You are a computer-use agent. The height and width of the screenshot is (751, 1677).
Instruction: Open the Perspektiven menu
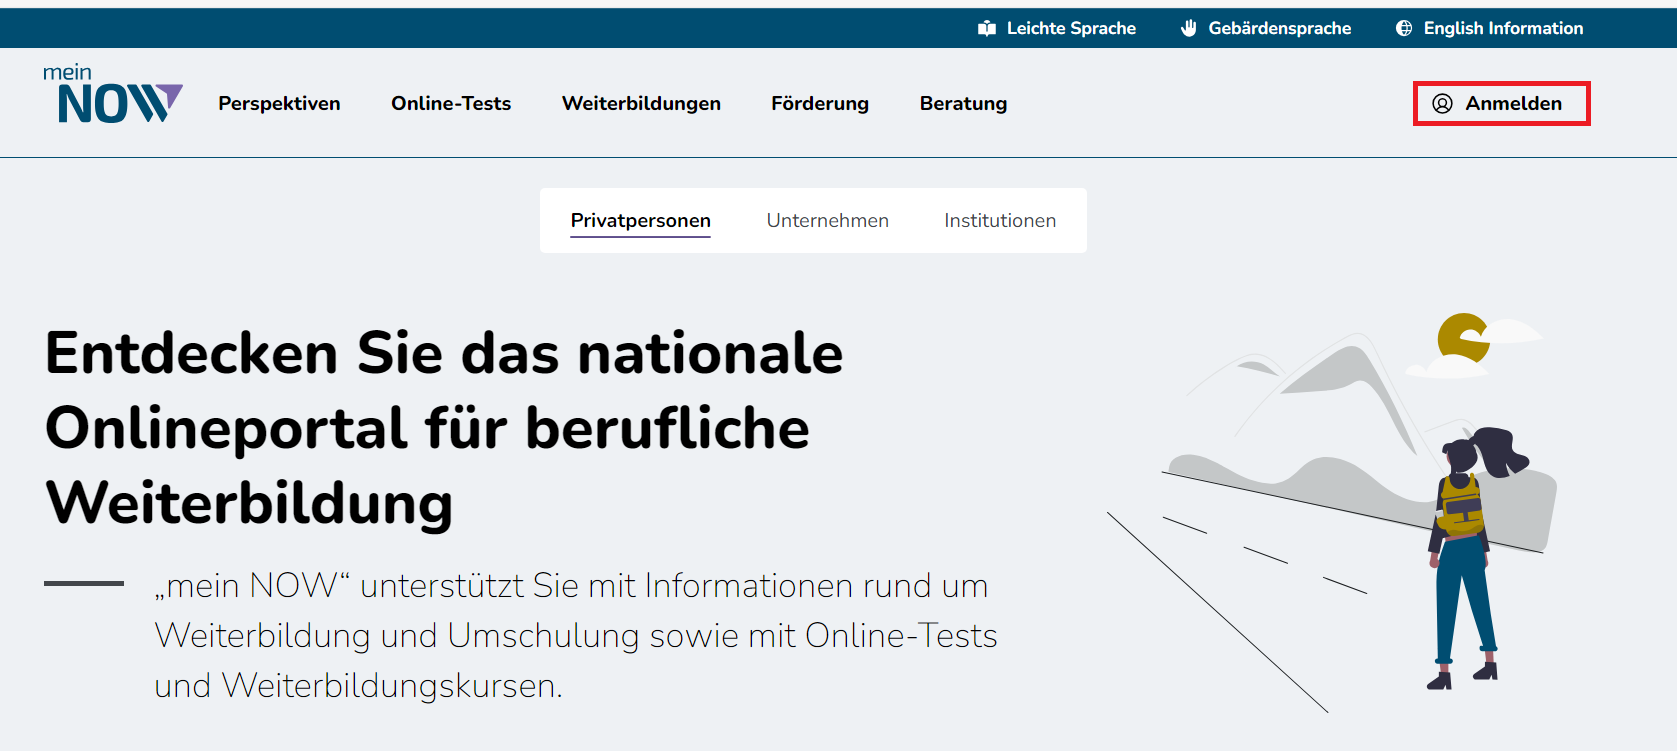point(279,104)
